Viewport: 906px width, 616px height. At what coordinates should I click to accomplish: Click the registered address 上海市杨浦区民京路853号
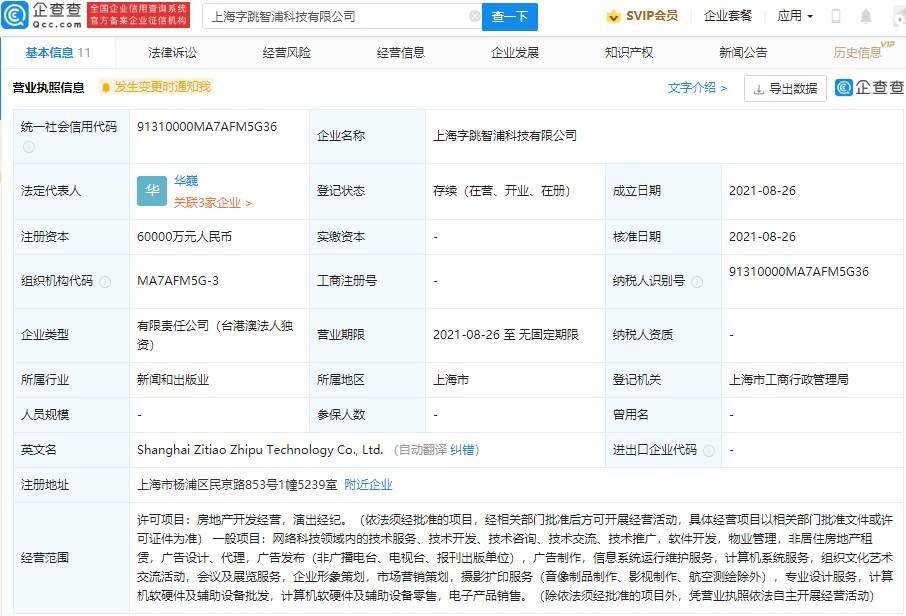click(x=237, y=485)
